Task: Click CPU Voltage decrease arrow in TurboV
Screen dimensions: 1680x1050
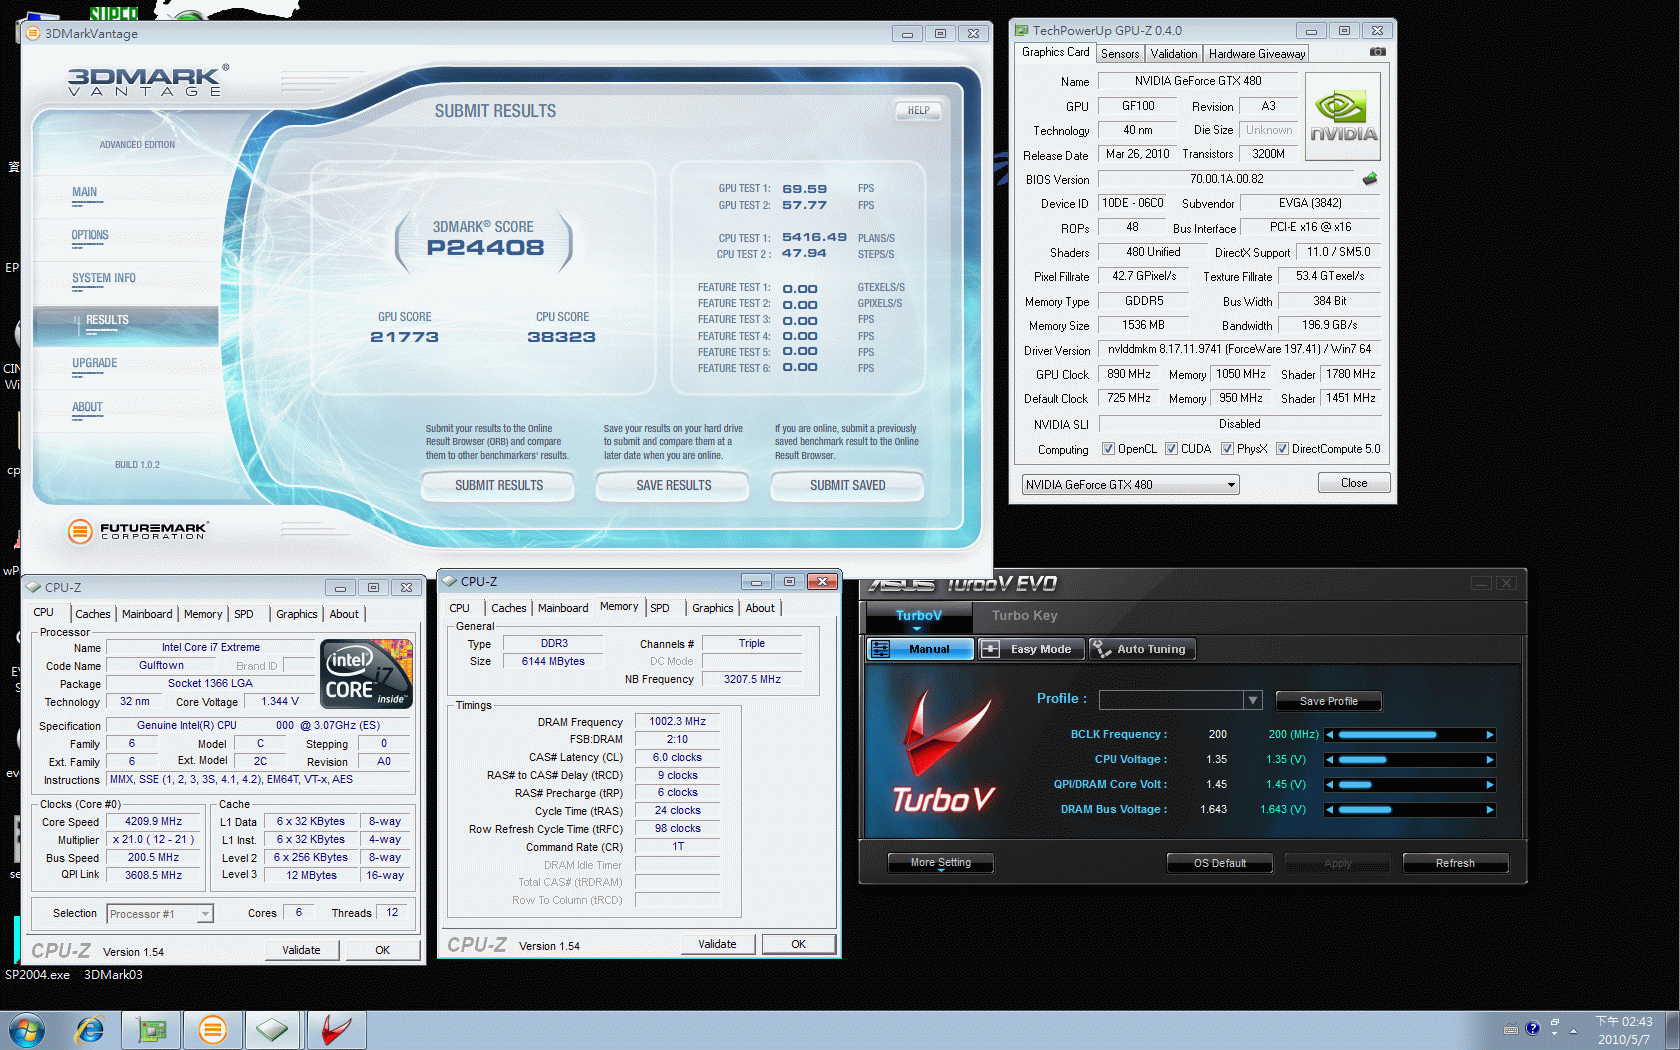Action: [x=1330, y=760]
